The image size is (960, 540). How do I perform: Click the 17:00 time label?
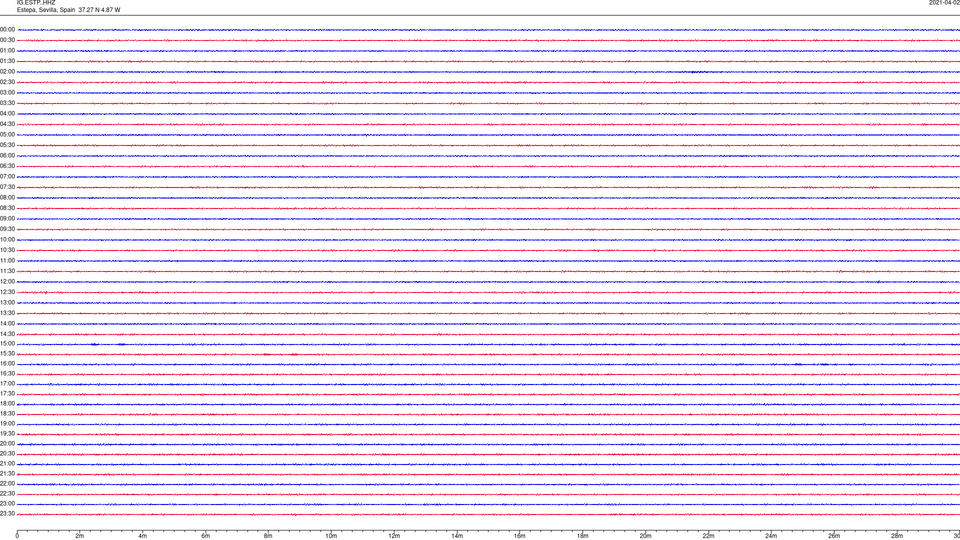7,384
